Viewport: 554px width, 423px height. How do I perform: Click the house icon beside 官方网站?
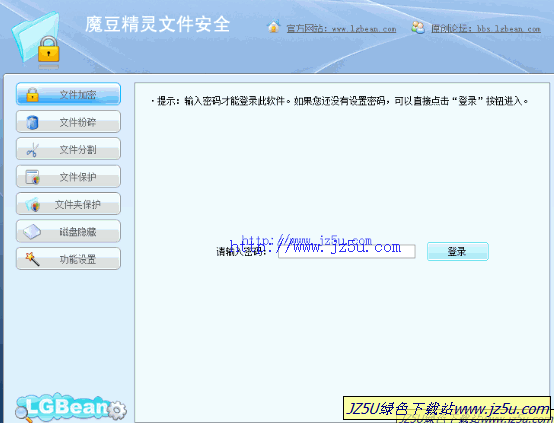(x=274, y=27)
